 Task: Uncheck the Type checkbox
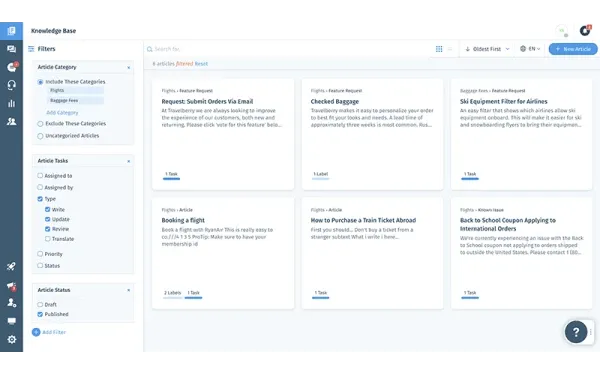click(x=40, y=199)
